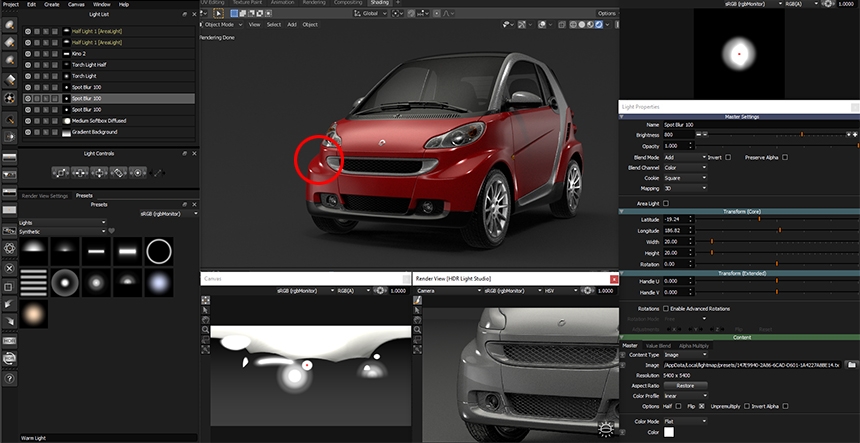Viewport: 860px width, 443px height.
Task: Select the ring light preset thumbnail
Action: pyautogui.click(x=159, y=251)
